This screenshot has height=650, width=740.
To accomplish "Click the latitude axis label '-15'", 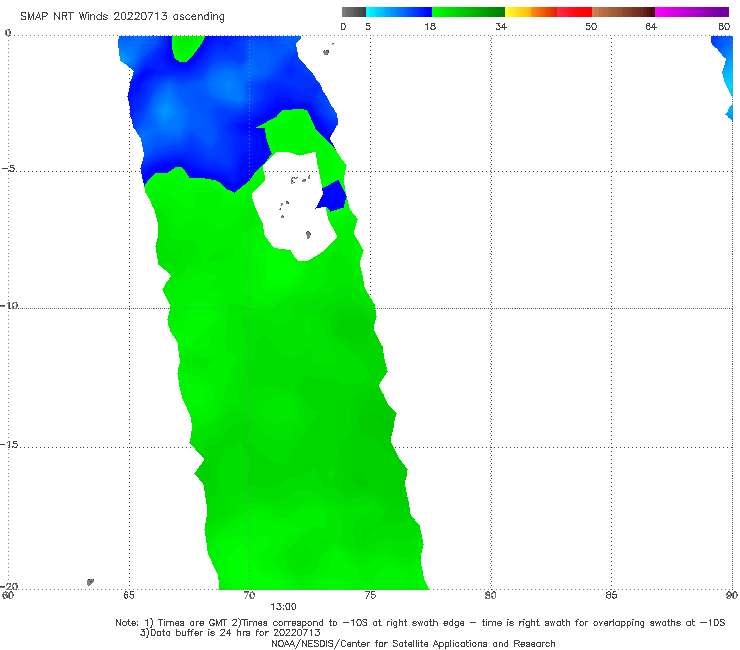I will [x=9, y=444].
